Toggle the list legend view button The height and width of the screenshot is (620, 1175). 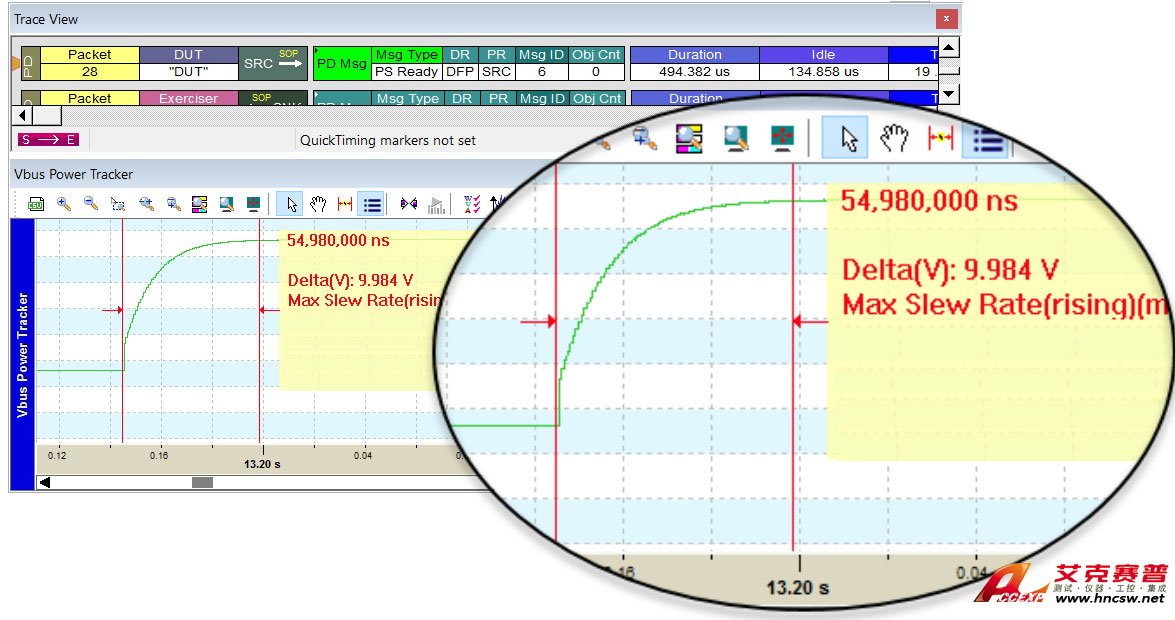click(372, 204)
